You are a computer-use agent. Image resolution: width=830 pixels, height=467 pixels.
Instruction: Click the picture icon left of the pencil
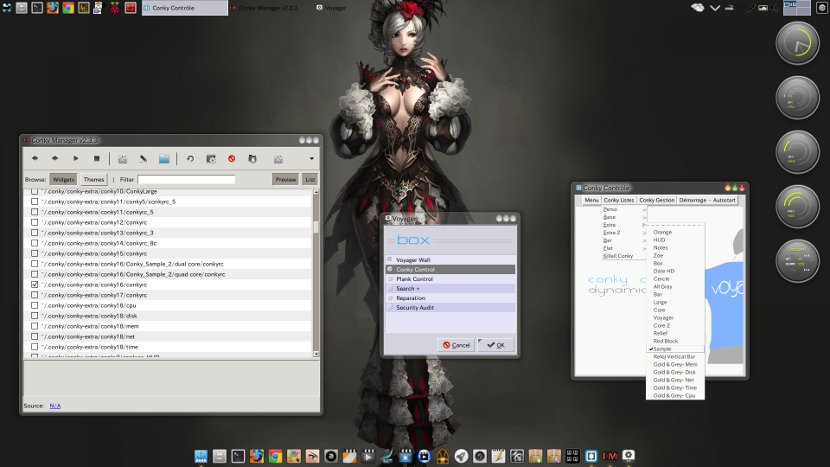click(x=122, y=159)
